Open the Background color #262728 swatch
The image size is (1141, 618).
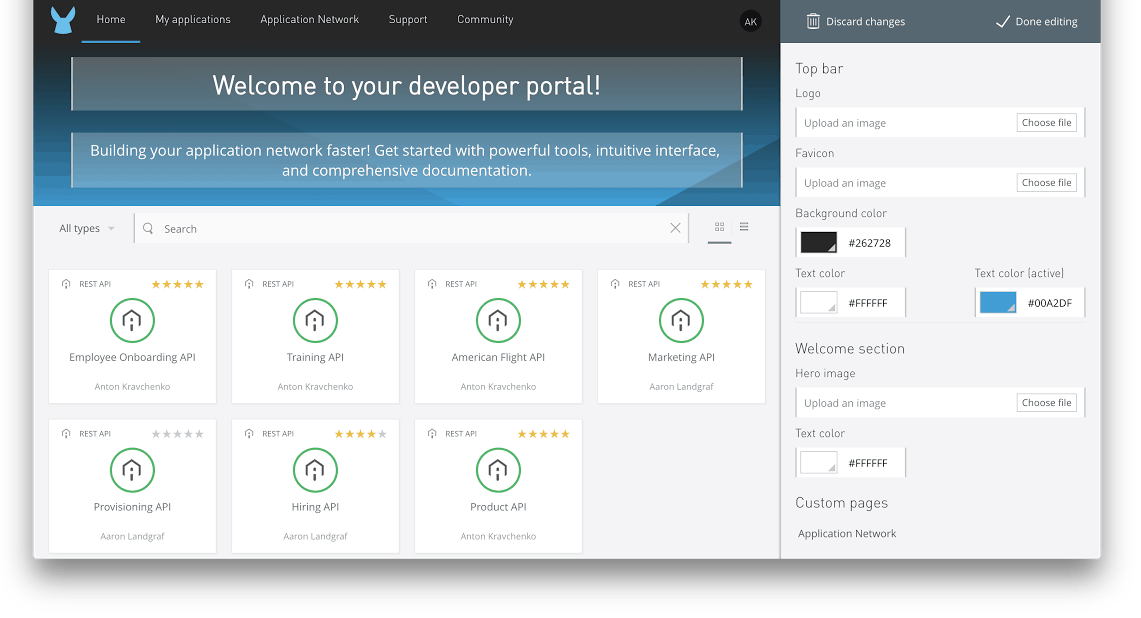(819, 242)
